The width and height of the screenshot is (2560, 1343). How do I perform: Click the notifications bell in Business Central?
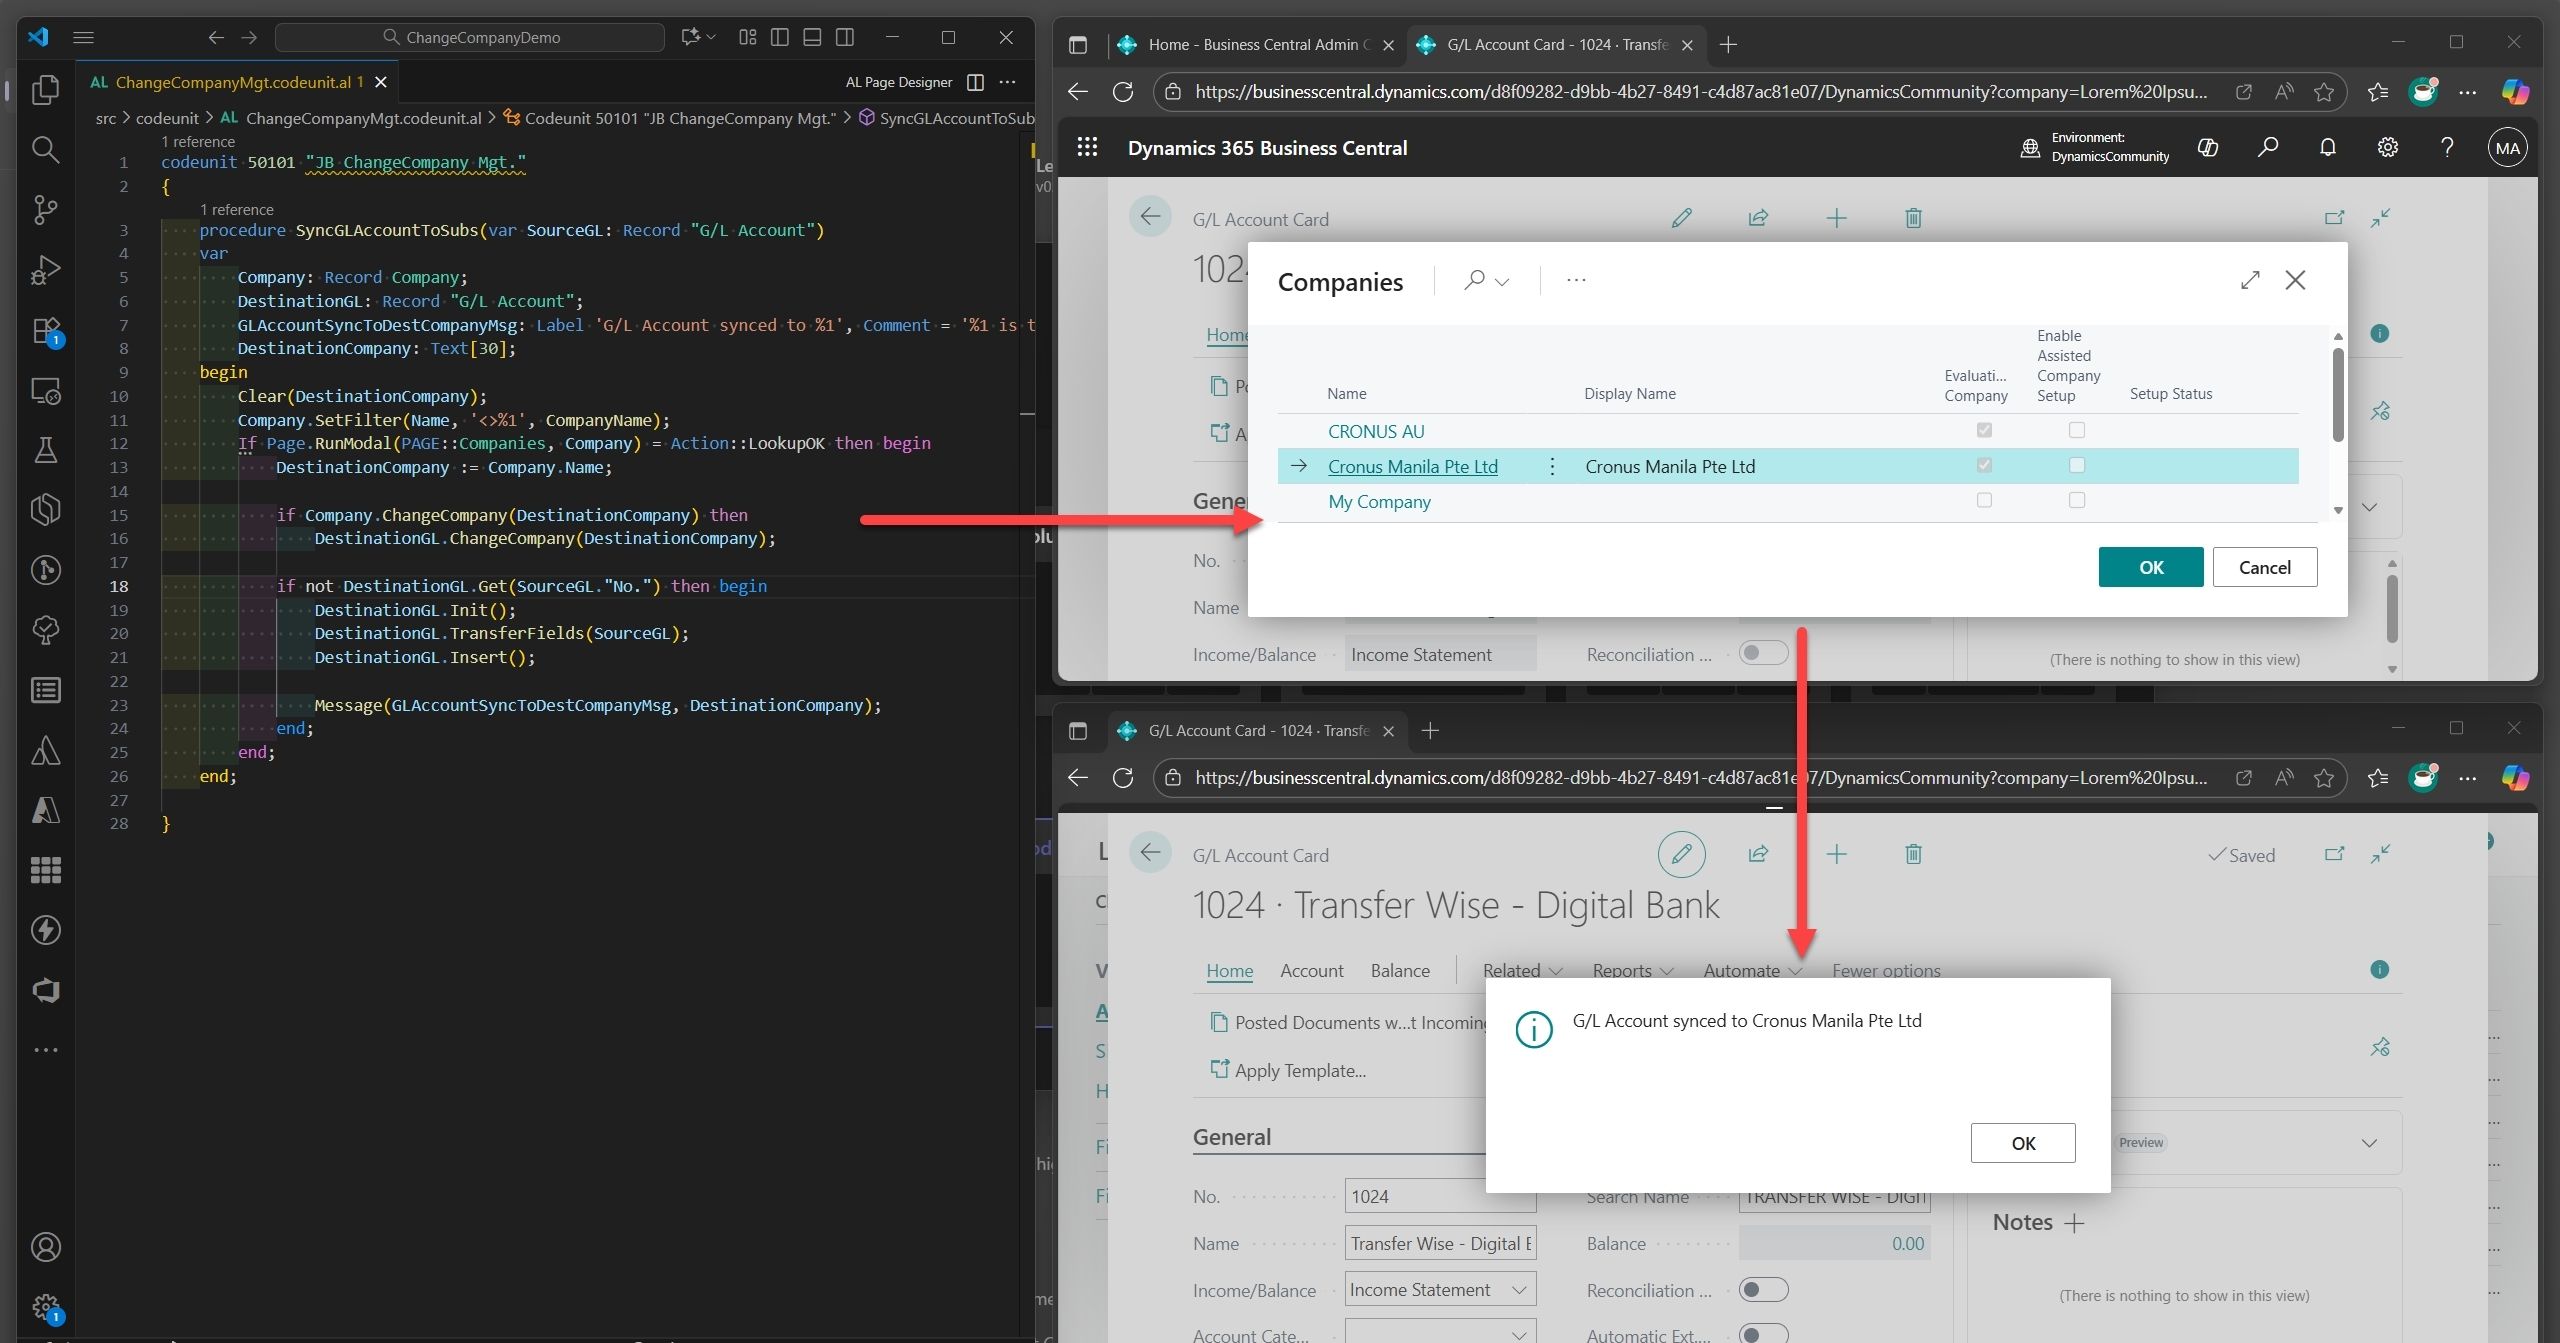pyautogui.click(x=2327, y=148)
